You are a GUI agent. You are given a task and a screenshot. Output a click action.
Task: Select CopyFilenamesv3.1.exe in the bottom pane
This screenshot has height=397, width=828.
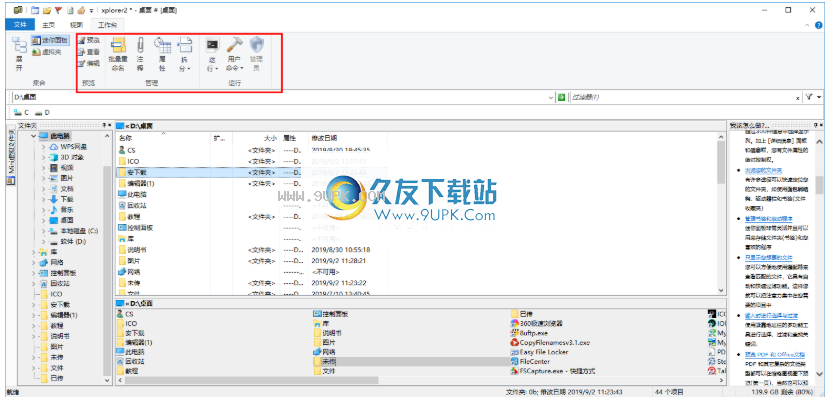[x=549, y=343]
